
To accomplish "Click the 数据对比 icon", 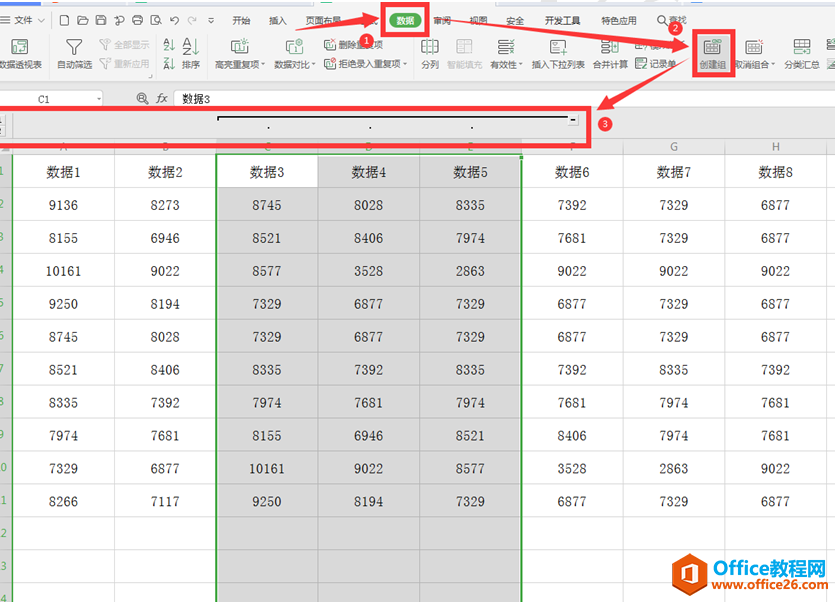I will pyautogui.click(x=294, y=47).
